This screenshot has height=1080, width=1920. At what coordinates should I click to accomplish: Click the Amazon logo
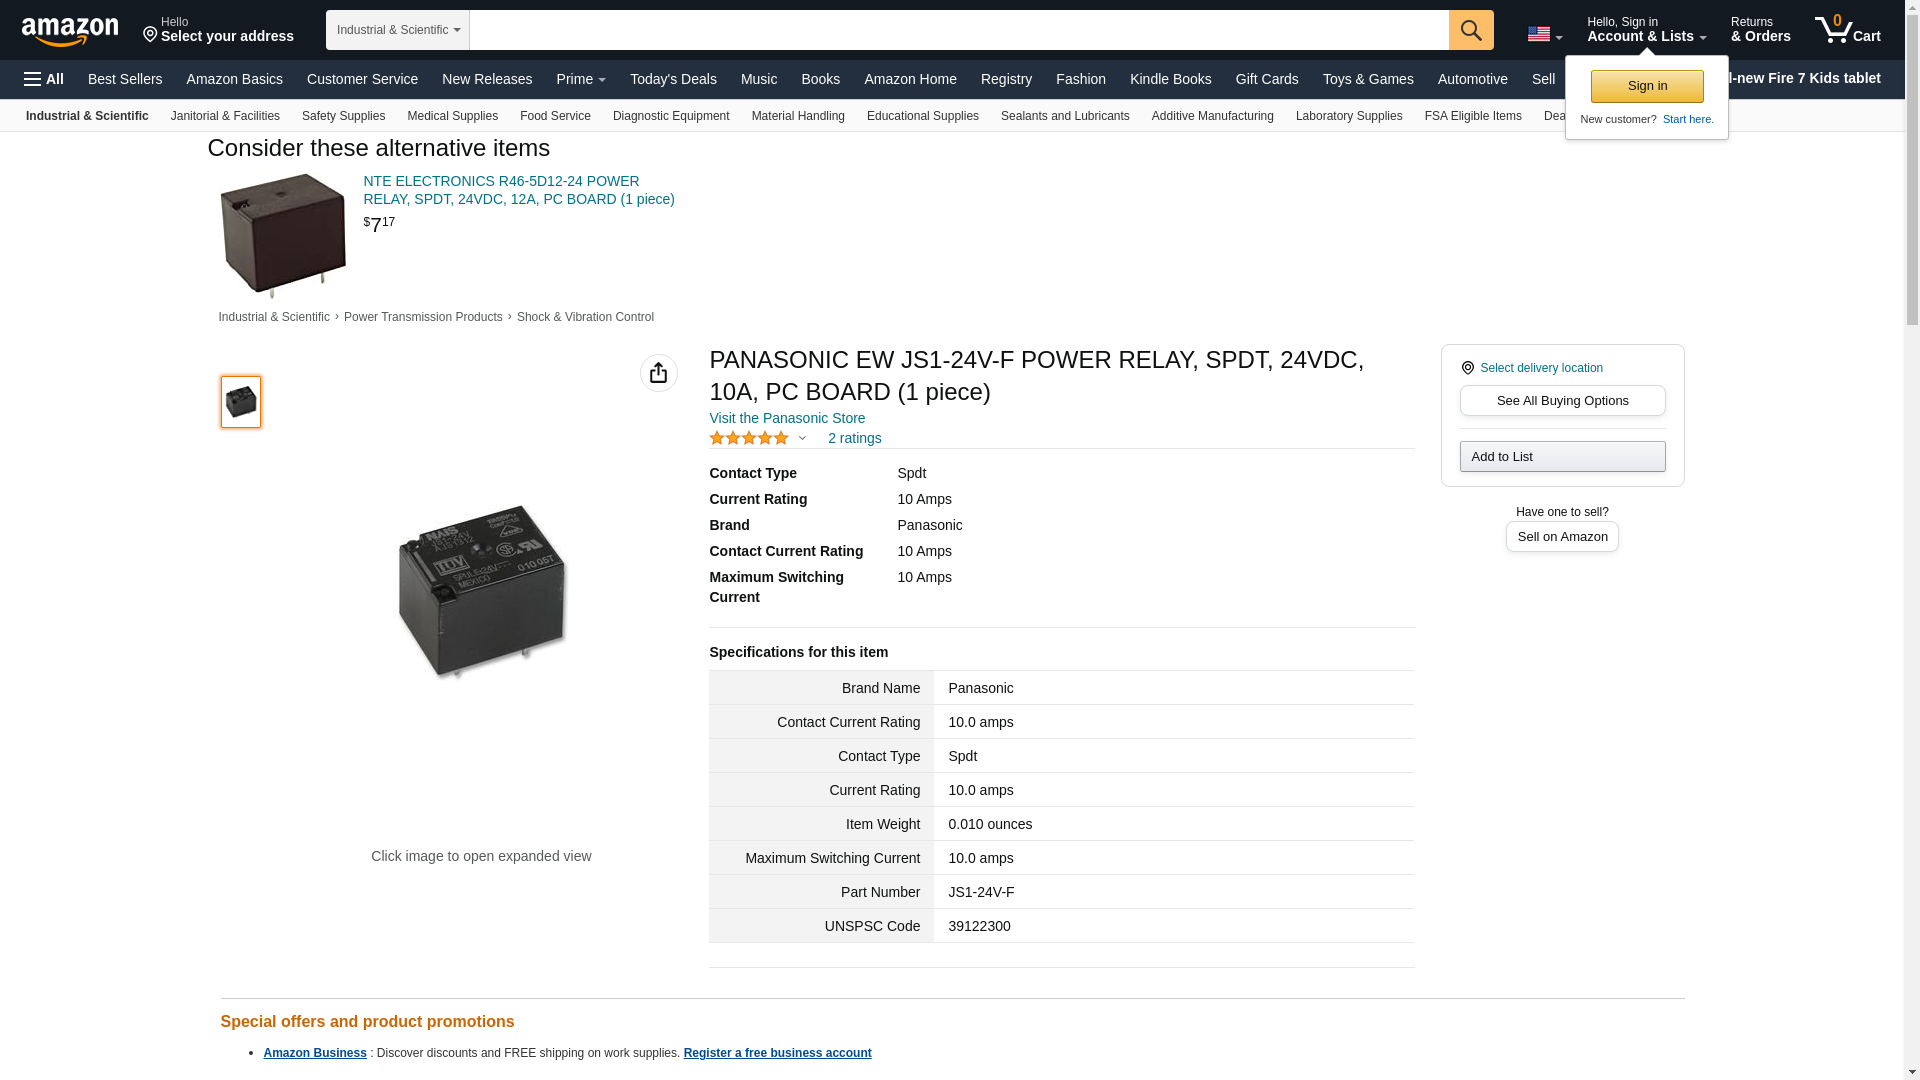[70, 31]
